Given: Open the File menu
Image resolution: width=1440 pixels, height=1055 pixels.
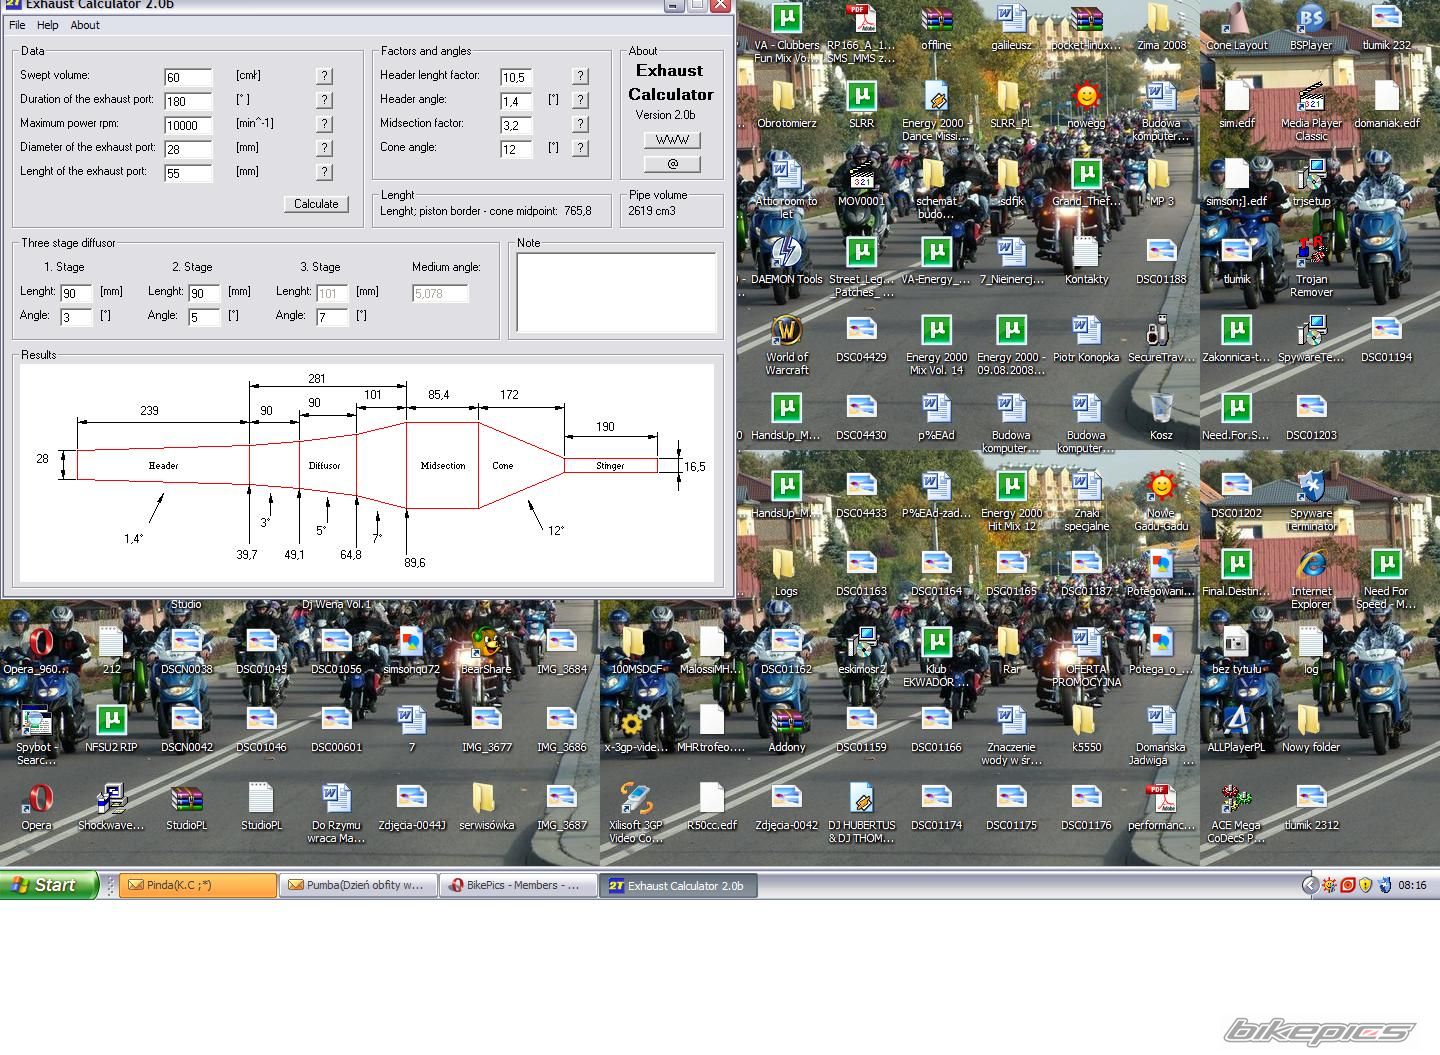Looking at the screenshot, I should pos(17,25).
